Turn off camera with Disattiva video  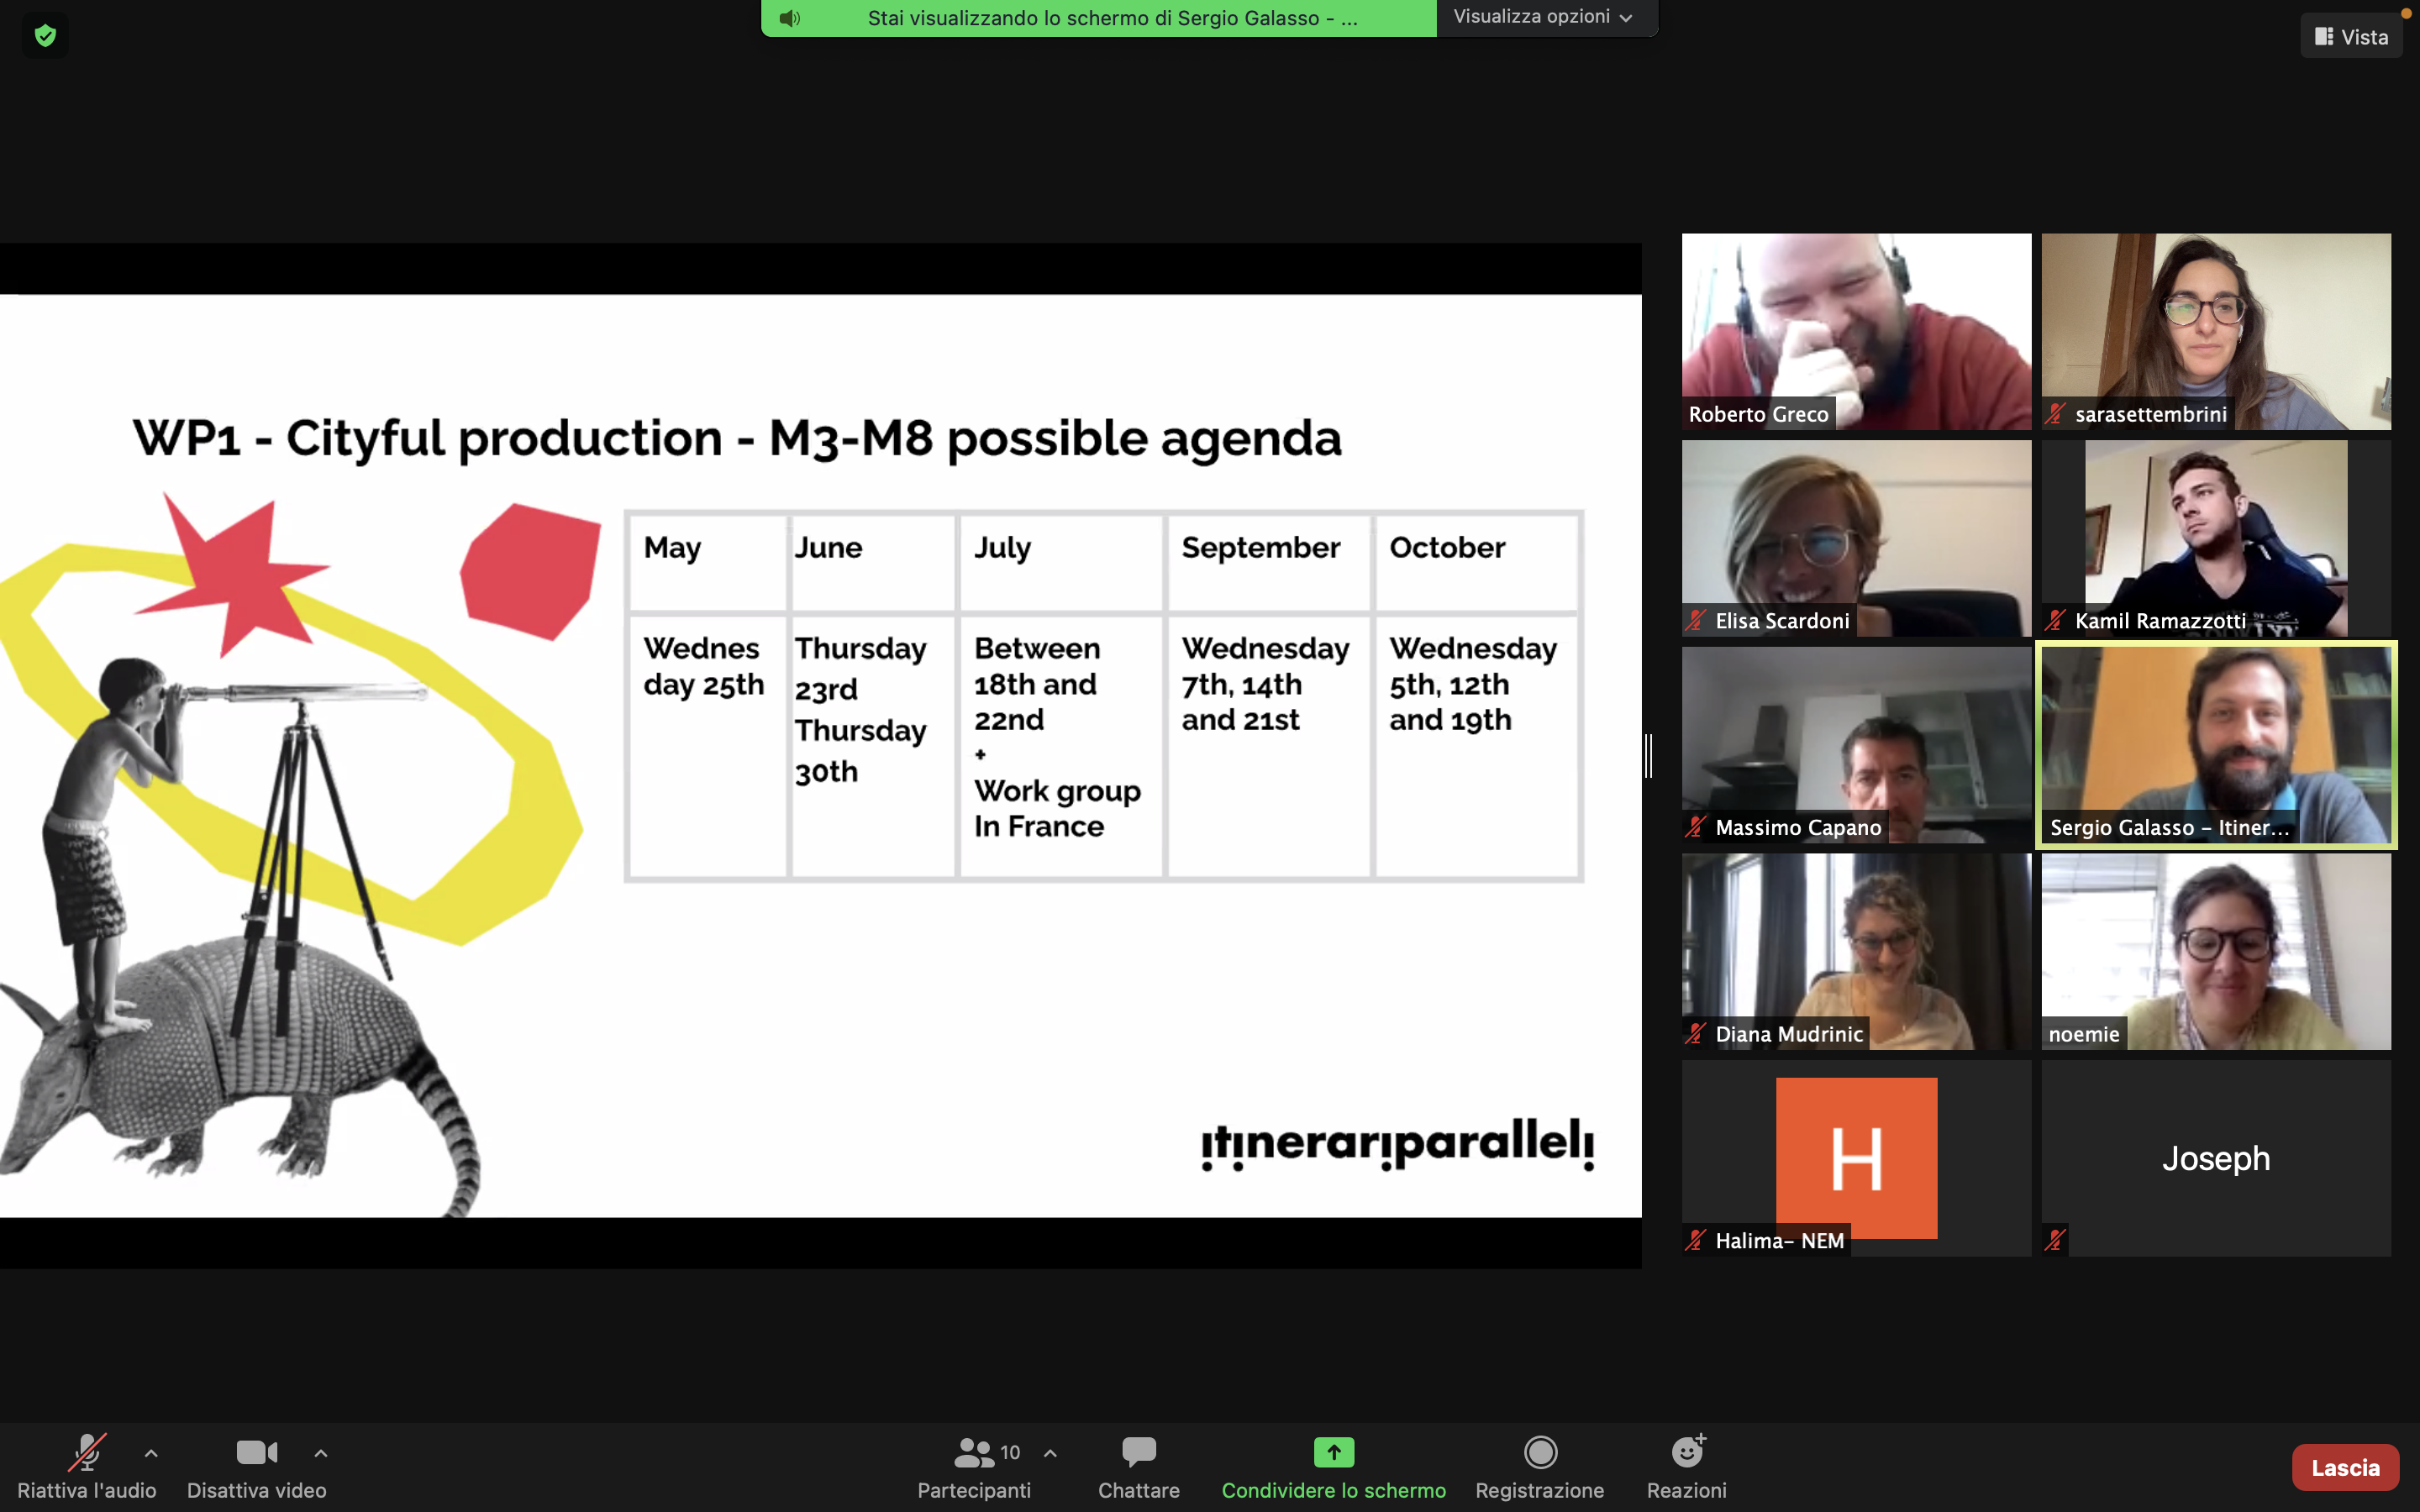(257, 1451)
